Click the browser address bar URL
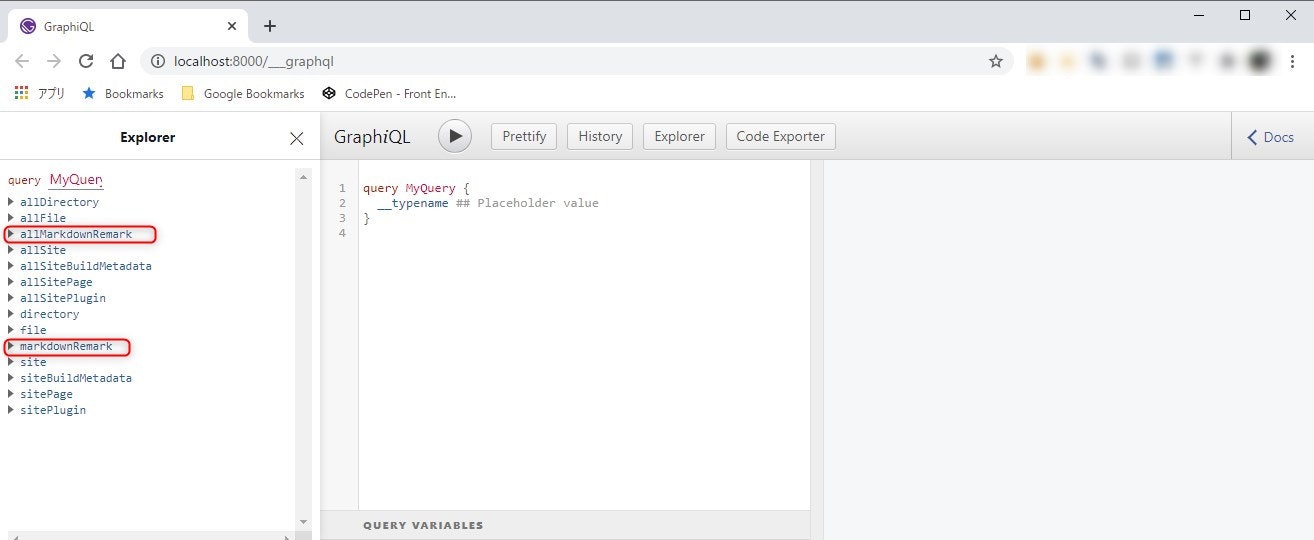The height and width of the screenshot is (540, 1314). click(x=253, y=61)
